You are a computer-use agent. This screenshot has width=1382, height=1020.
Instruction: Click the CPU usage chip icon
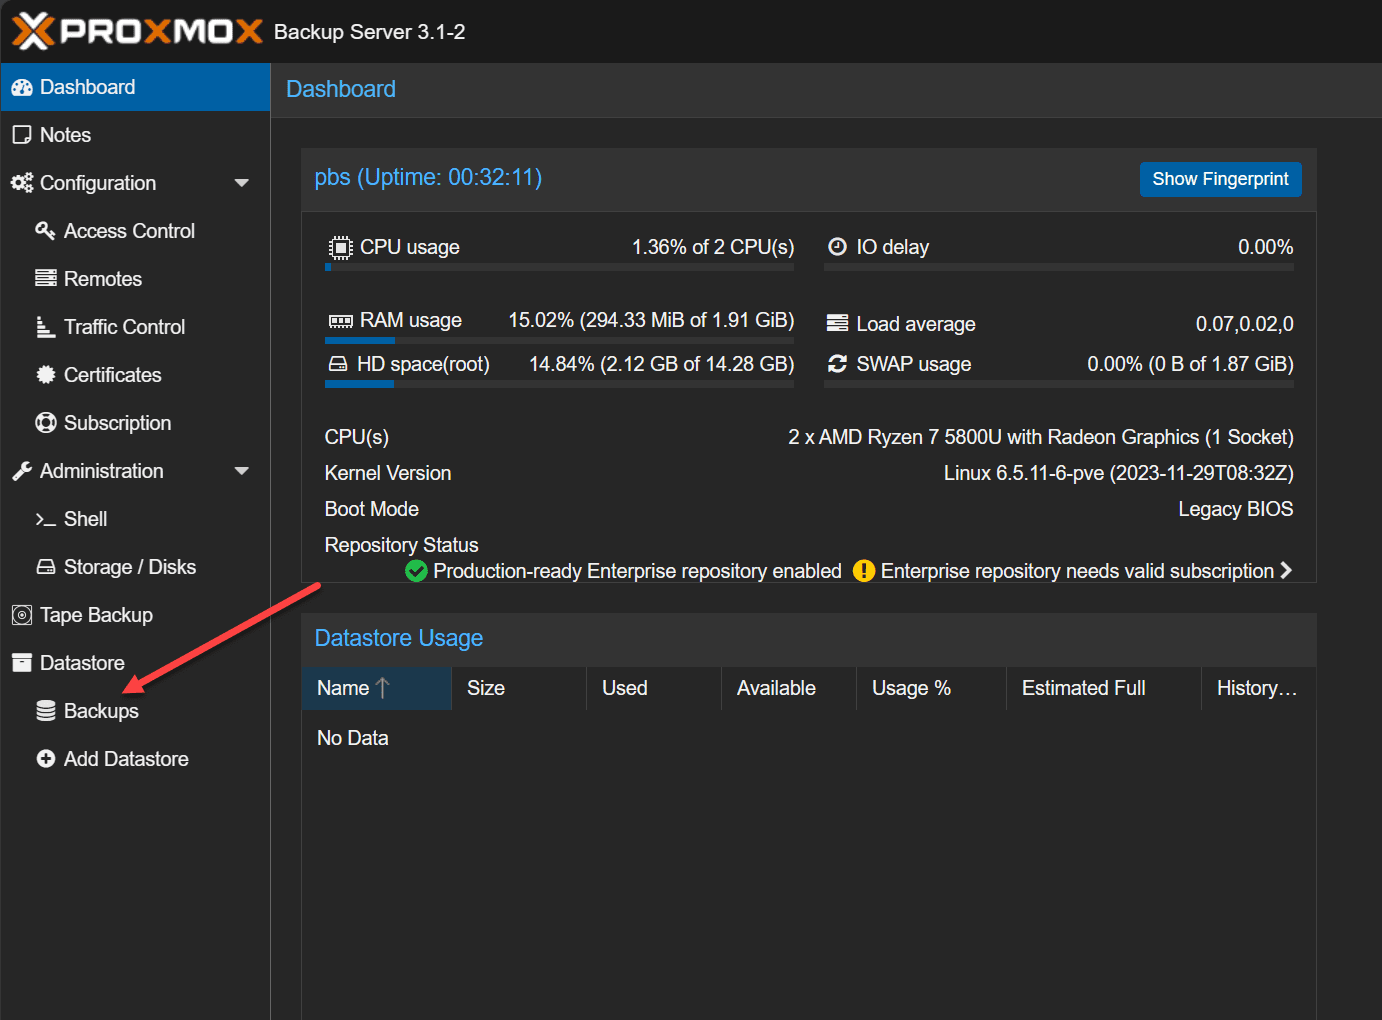(341, 247)
